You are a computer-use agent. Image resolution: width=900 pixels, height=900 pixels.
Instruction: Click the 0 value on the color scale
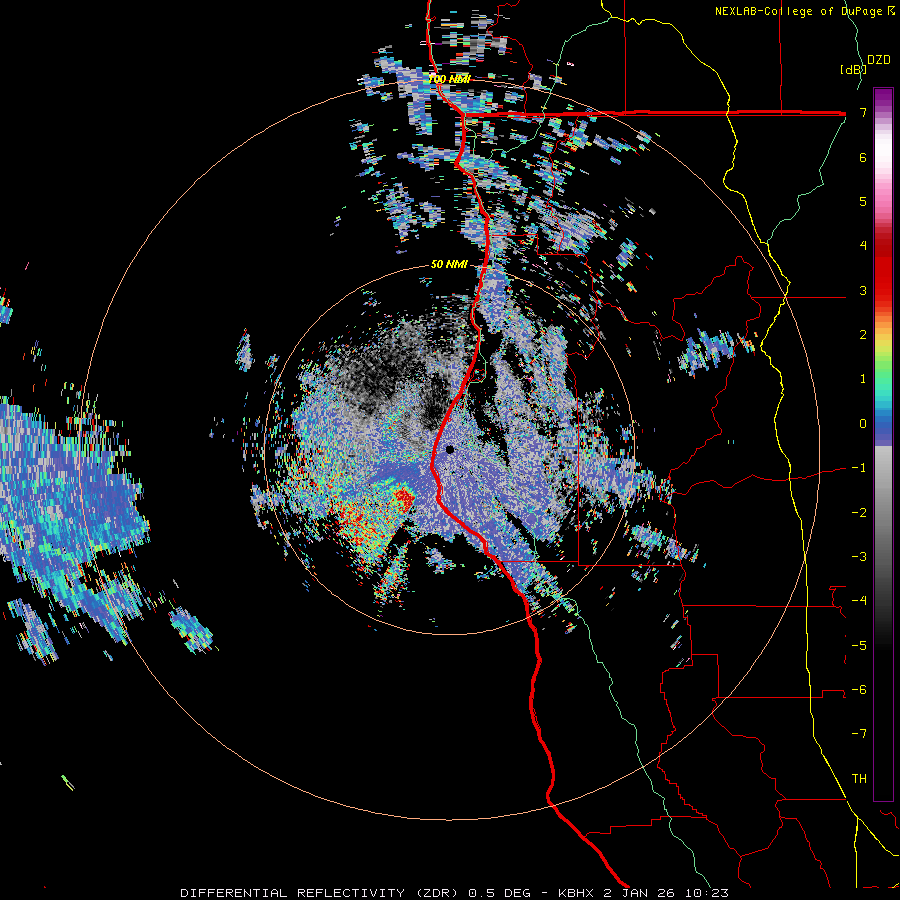pos(863,424)
